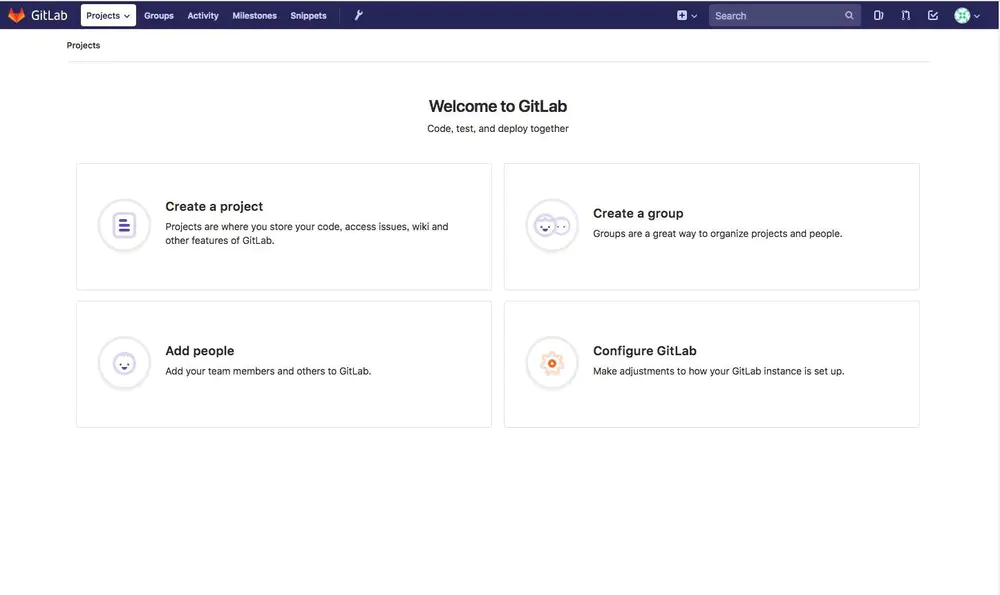The height and width of the screenshot is (595, 1000).
Task: Go to Groups in the navbar
Action: coord(159,15)
